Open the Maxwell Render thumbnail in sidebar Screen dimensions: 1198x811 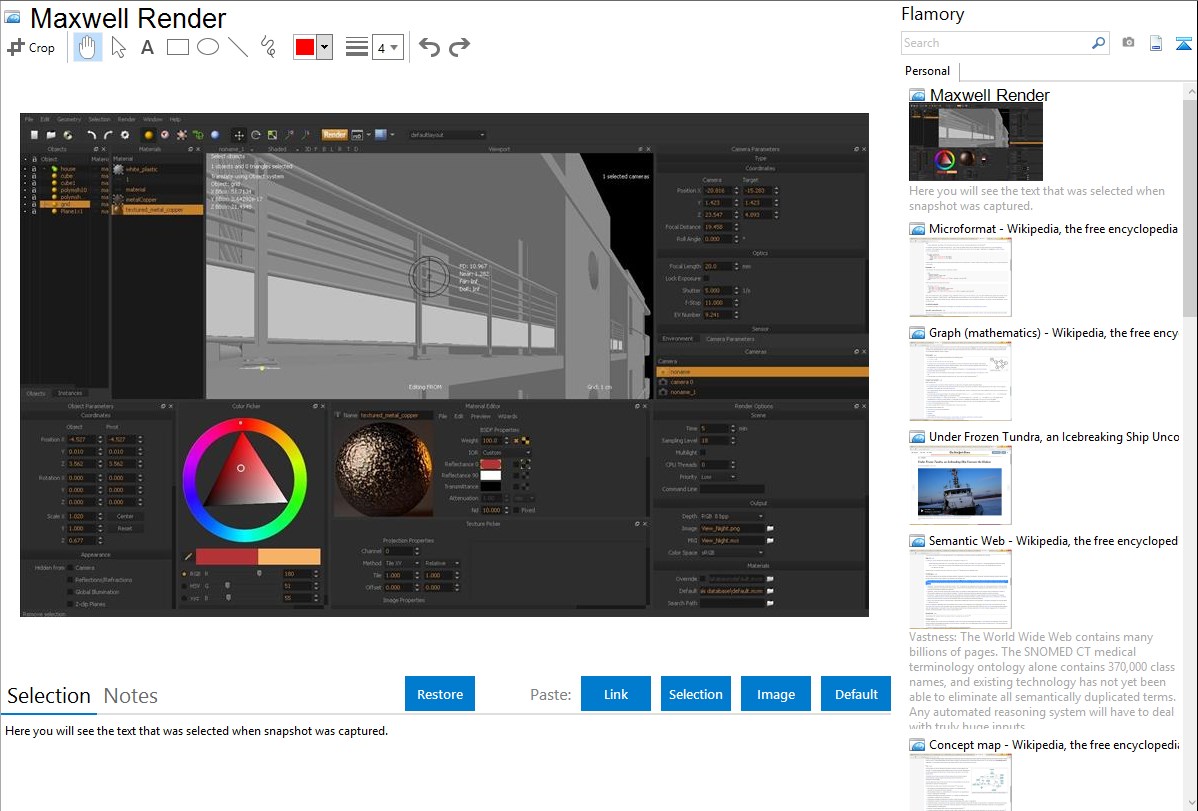tap(976, 143)
